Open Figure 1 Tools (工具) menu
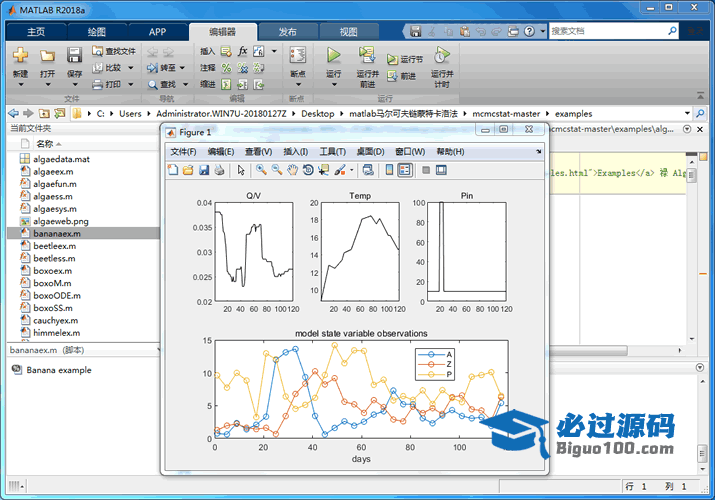The image size is (715, 500). pyautogui.click(x=332, y=151)
